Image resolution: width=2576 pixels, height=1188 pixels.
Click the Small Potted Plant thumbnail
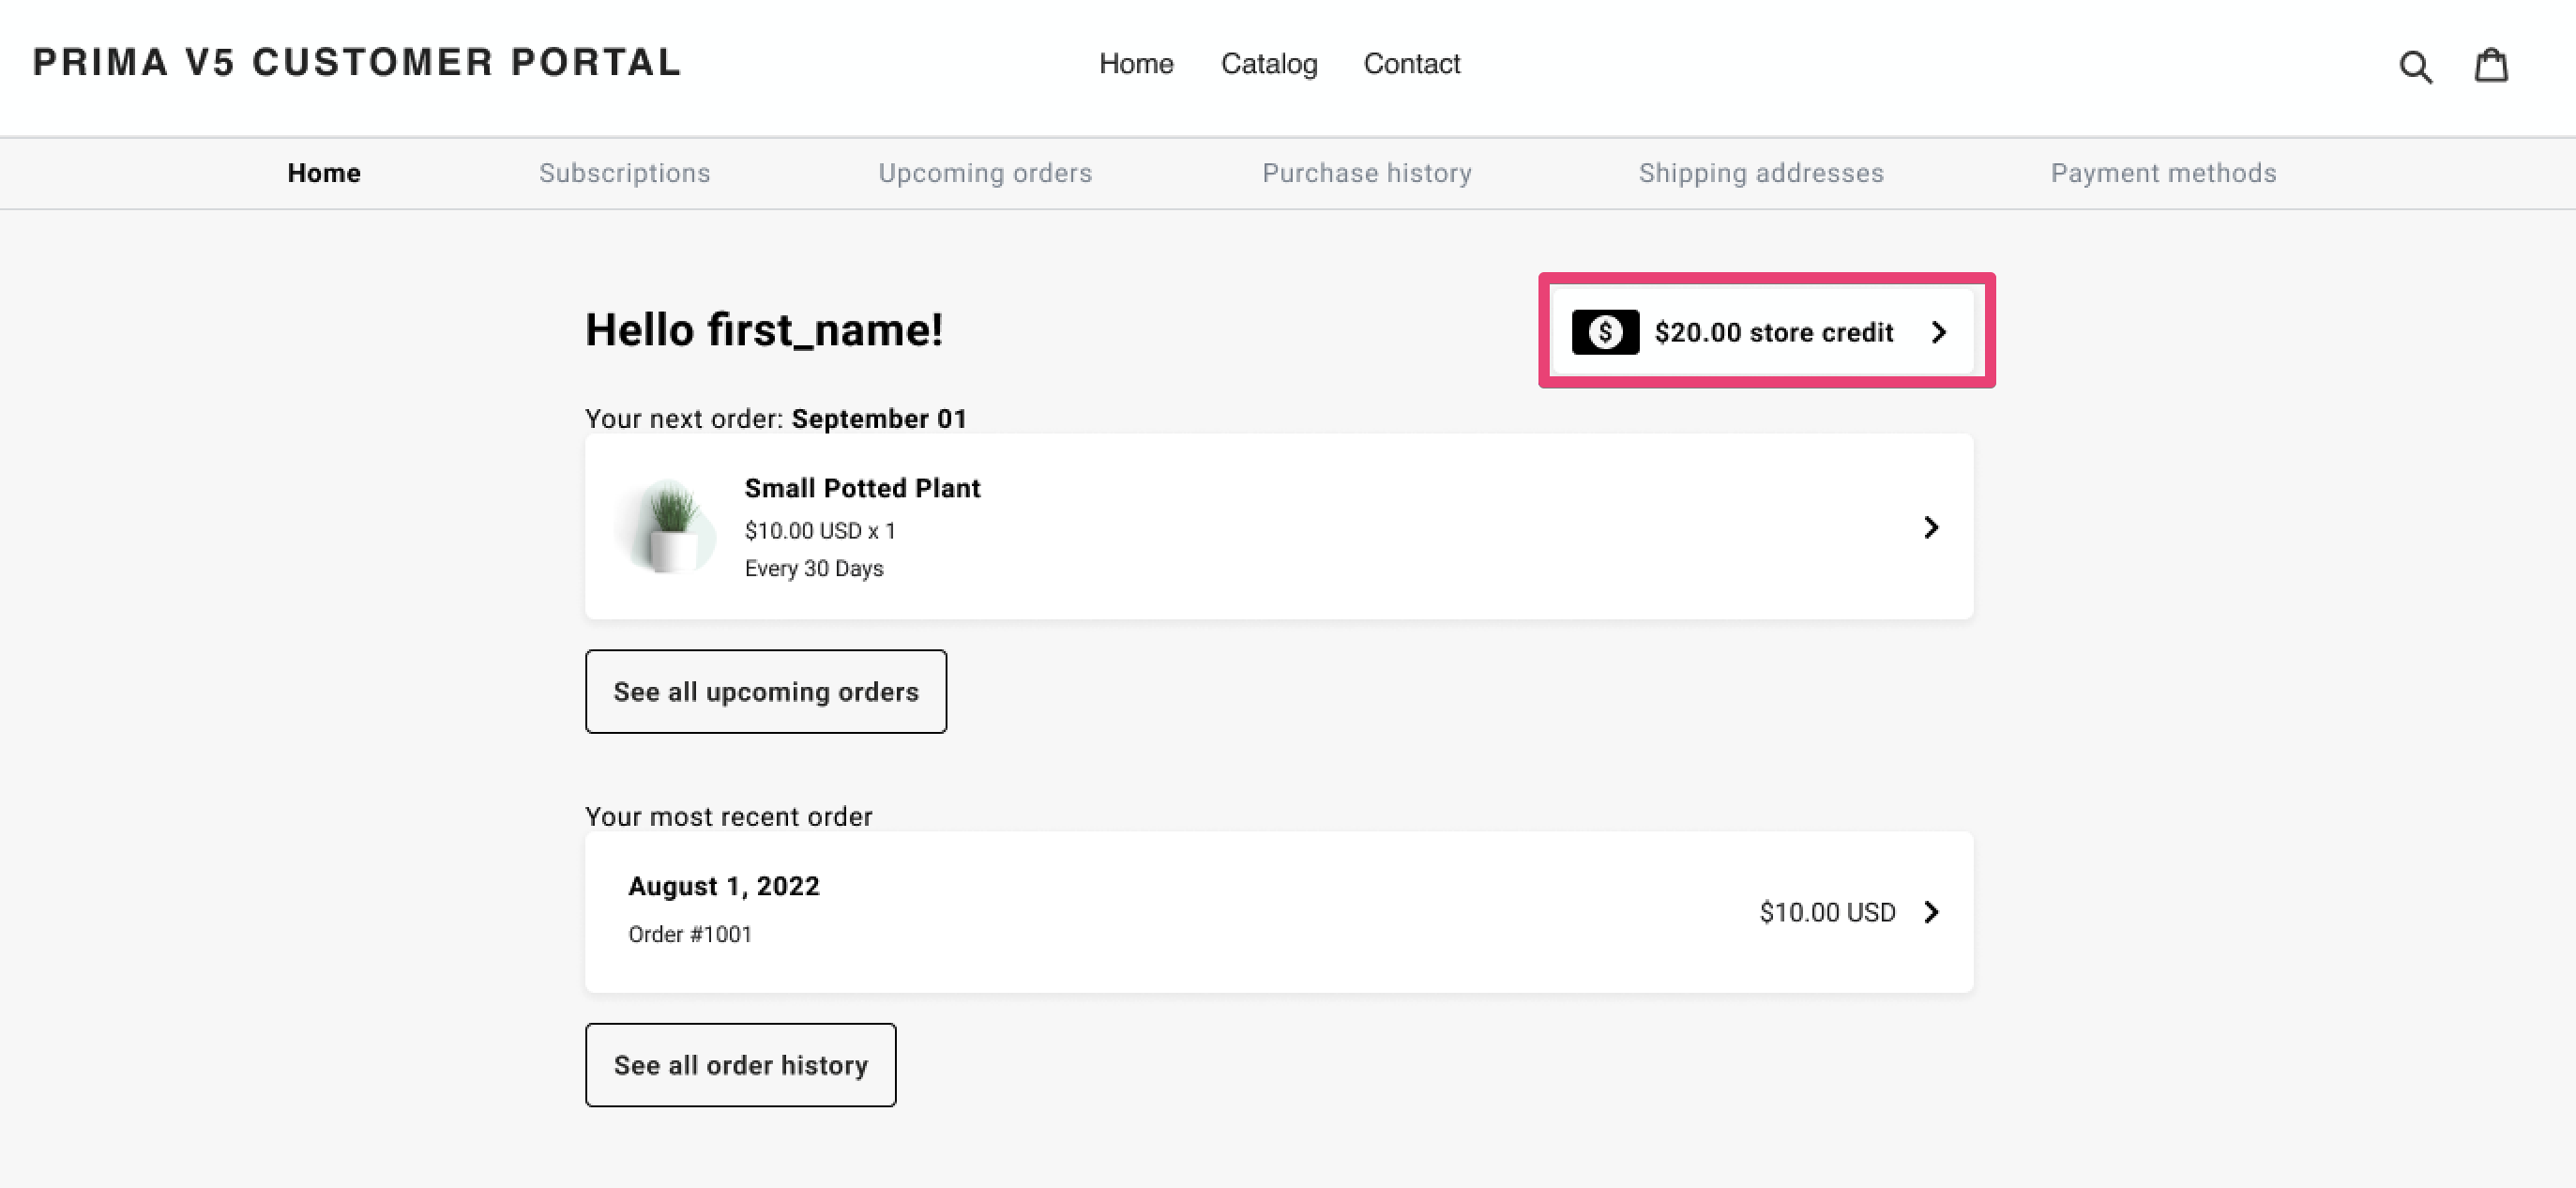click(x=670, y=527)
